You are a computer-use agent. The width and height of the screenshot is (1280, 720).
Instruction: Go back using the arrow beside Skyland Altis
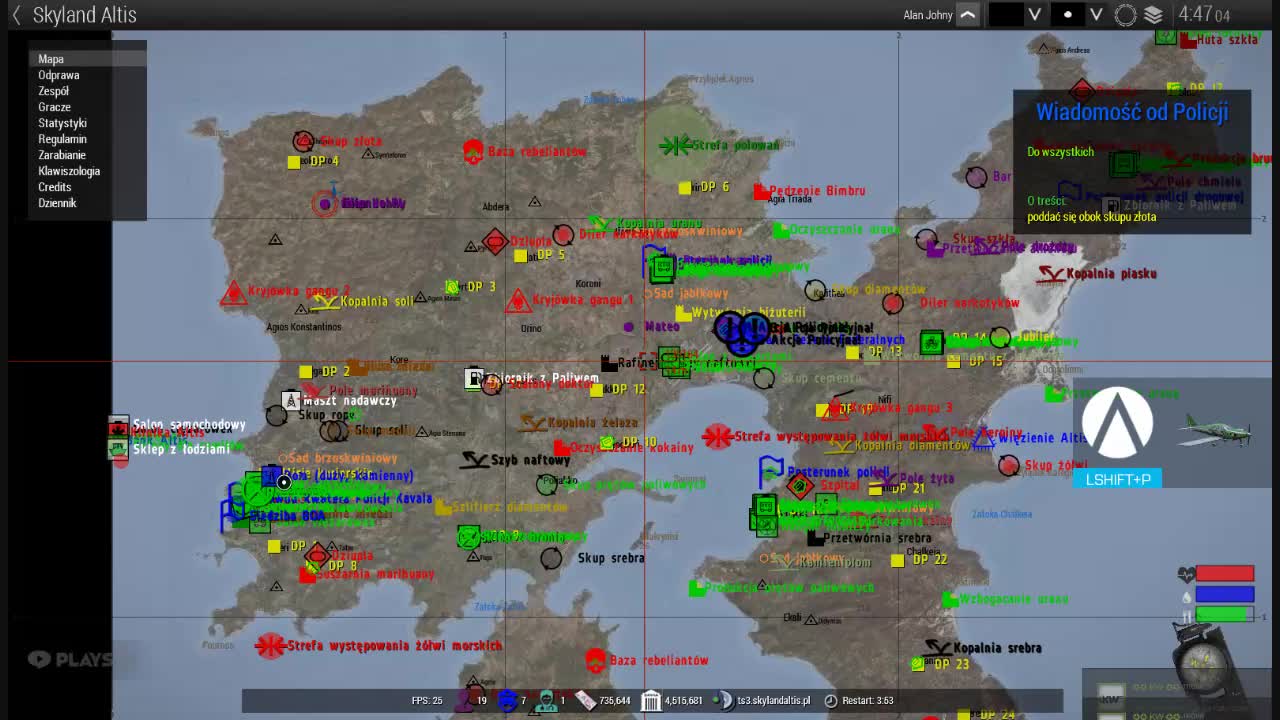(16, 15)
